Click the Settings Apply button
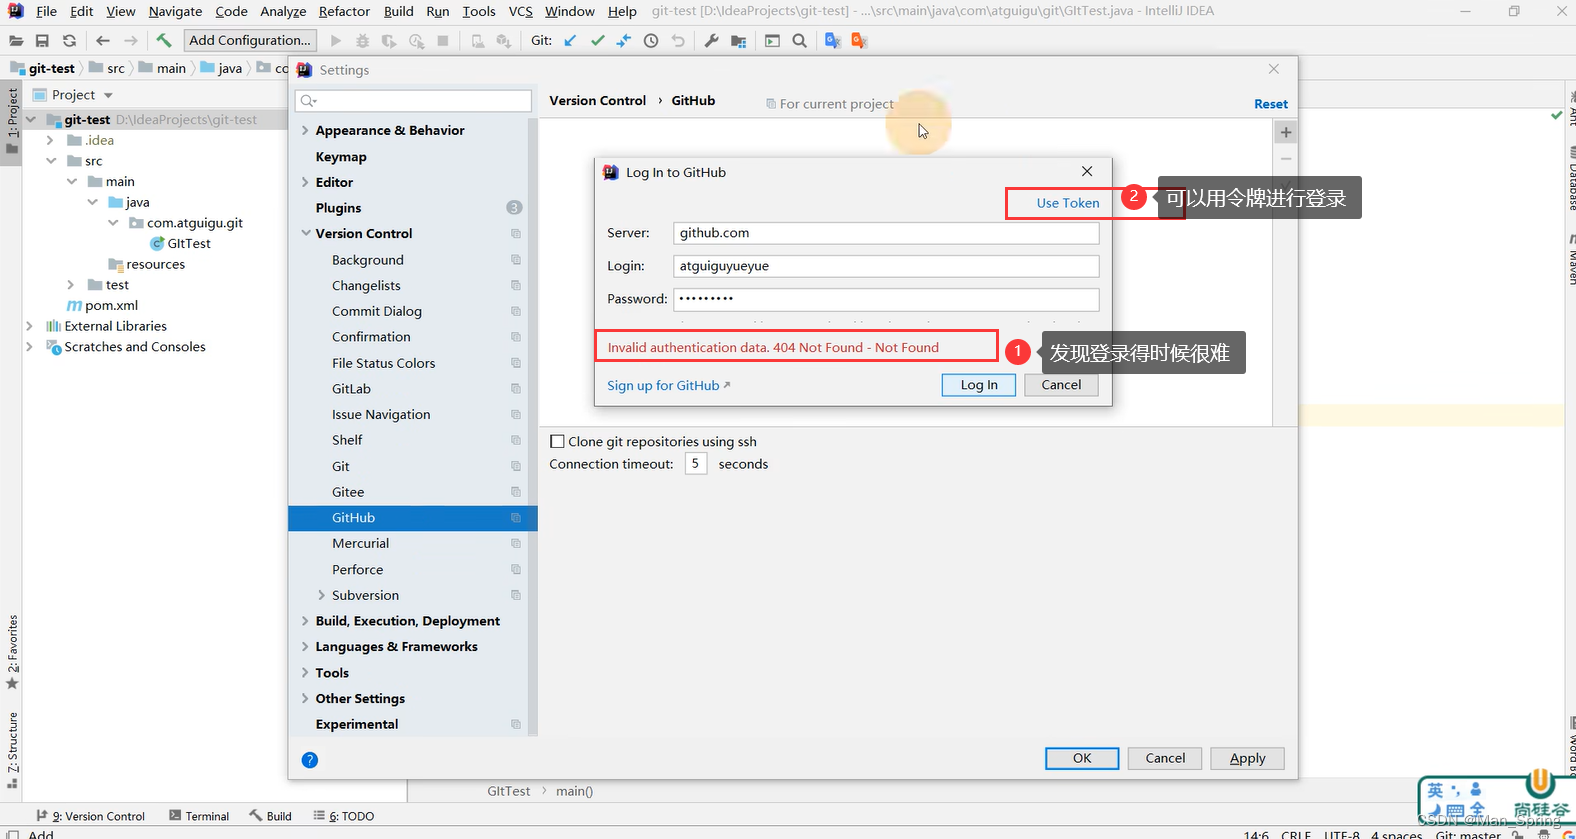The width and height of the screenshot is (1576, 839). [1247, 759]
